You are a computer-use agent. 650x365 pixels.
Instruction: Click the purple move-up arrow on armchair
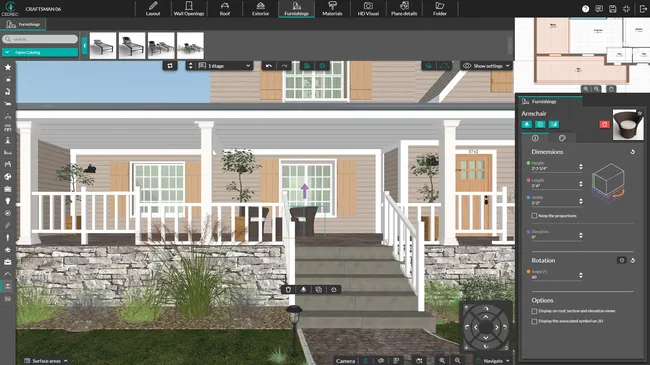click(x=305, y=191)
